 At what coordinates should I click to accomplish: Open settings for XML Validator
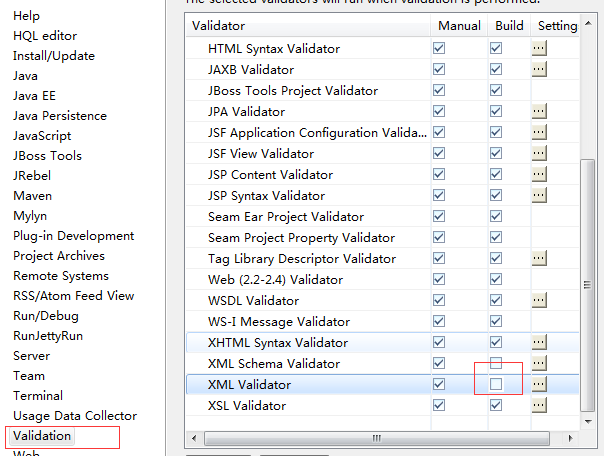[x=539, y=384]
